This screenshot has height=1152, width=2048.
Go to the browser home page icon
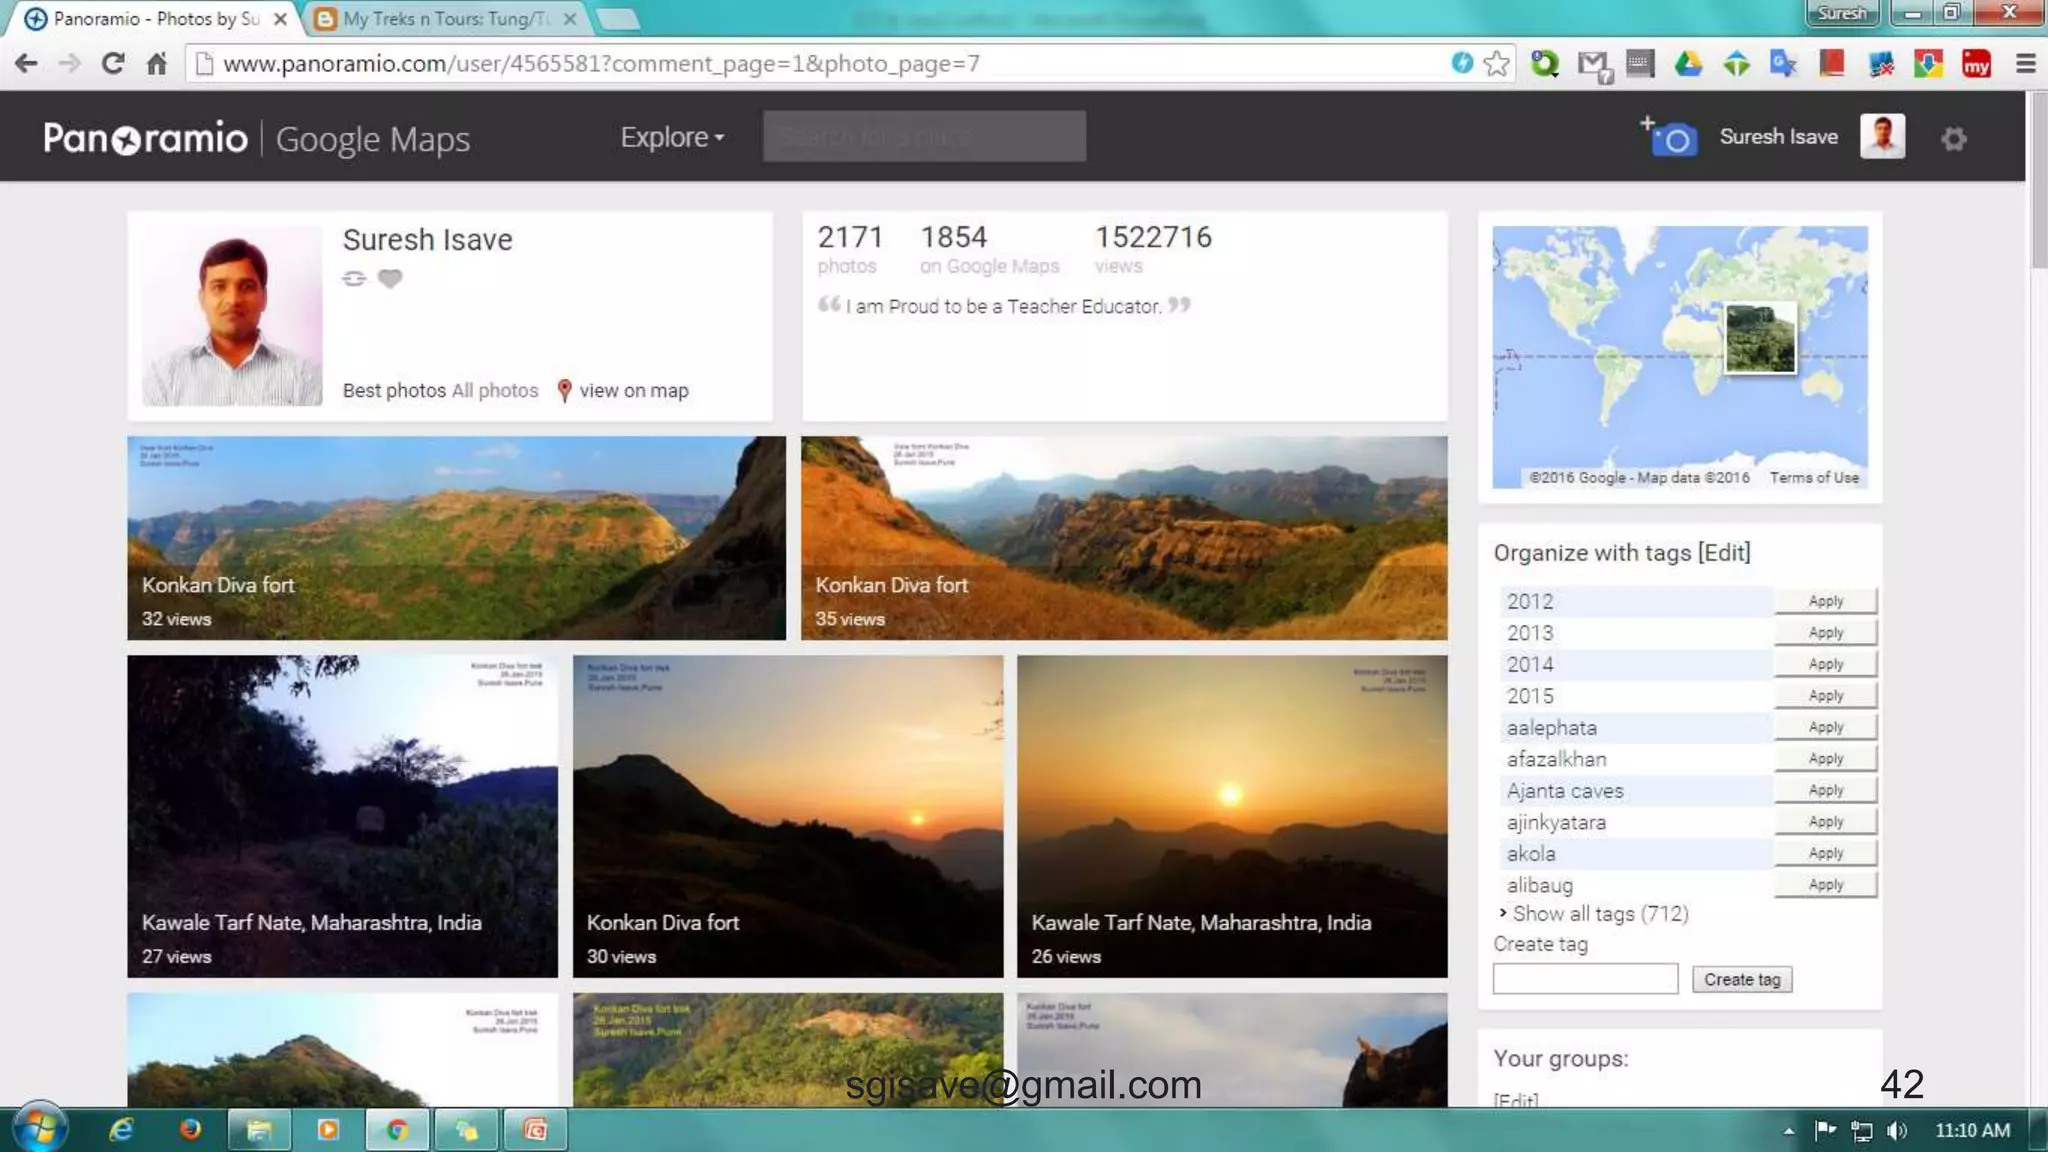(x=157, y=64)
